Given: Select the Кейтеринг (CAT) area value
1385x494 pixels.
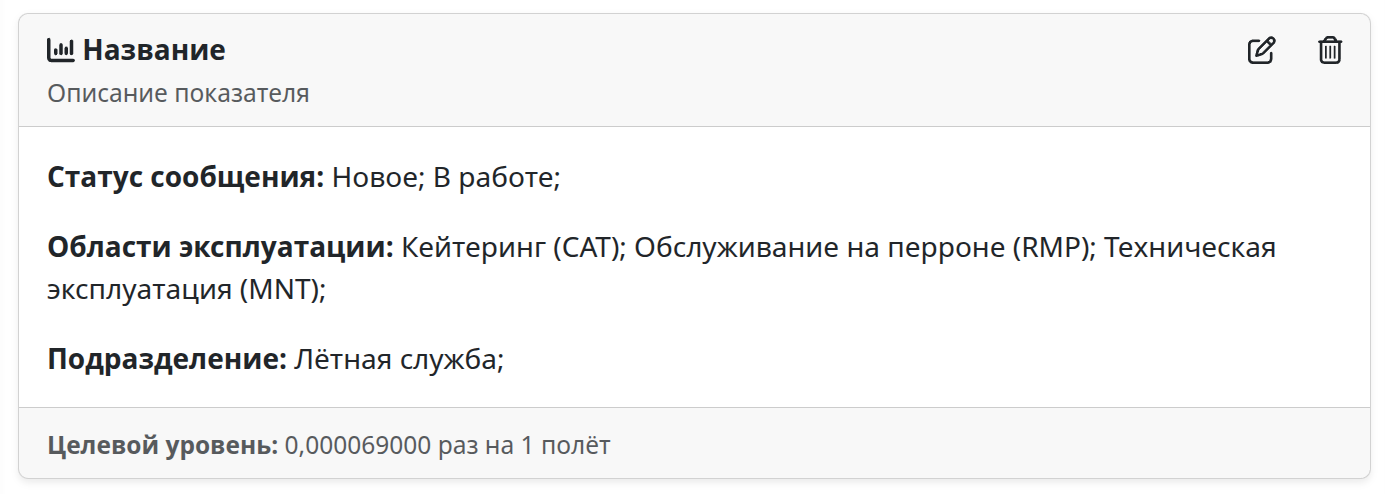Looking at the screenshot, I should [513, 247].
